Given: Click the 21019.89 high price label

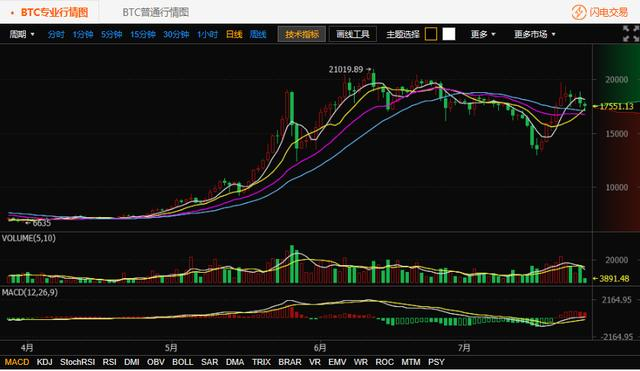Looking at the screenshot, I should [x=346, y=69].
